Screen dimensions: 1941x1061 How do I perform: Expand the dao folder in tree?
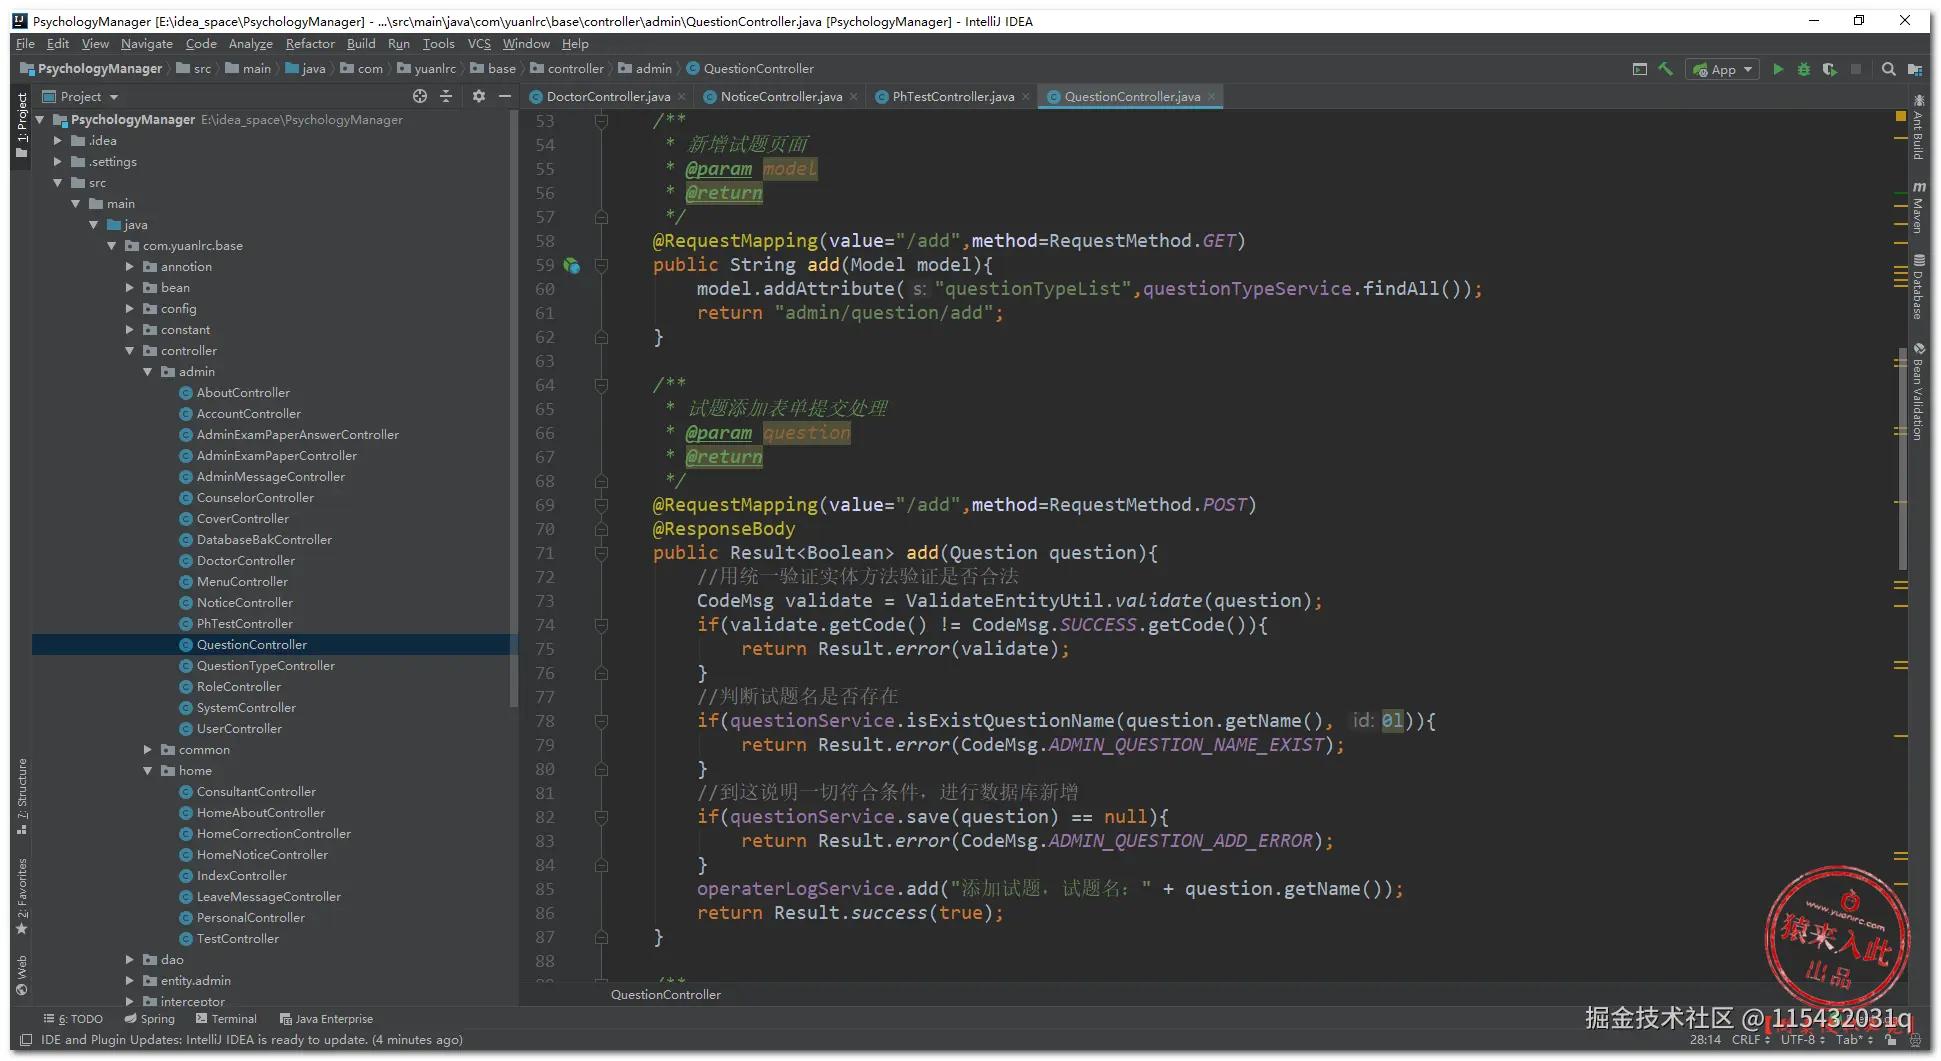click(130, 959)
